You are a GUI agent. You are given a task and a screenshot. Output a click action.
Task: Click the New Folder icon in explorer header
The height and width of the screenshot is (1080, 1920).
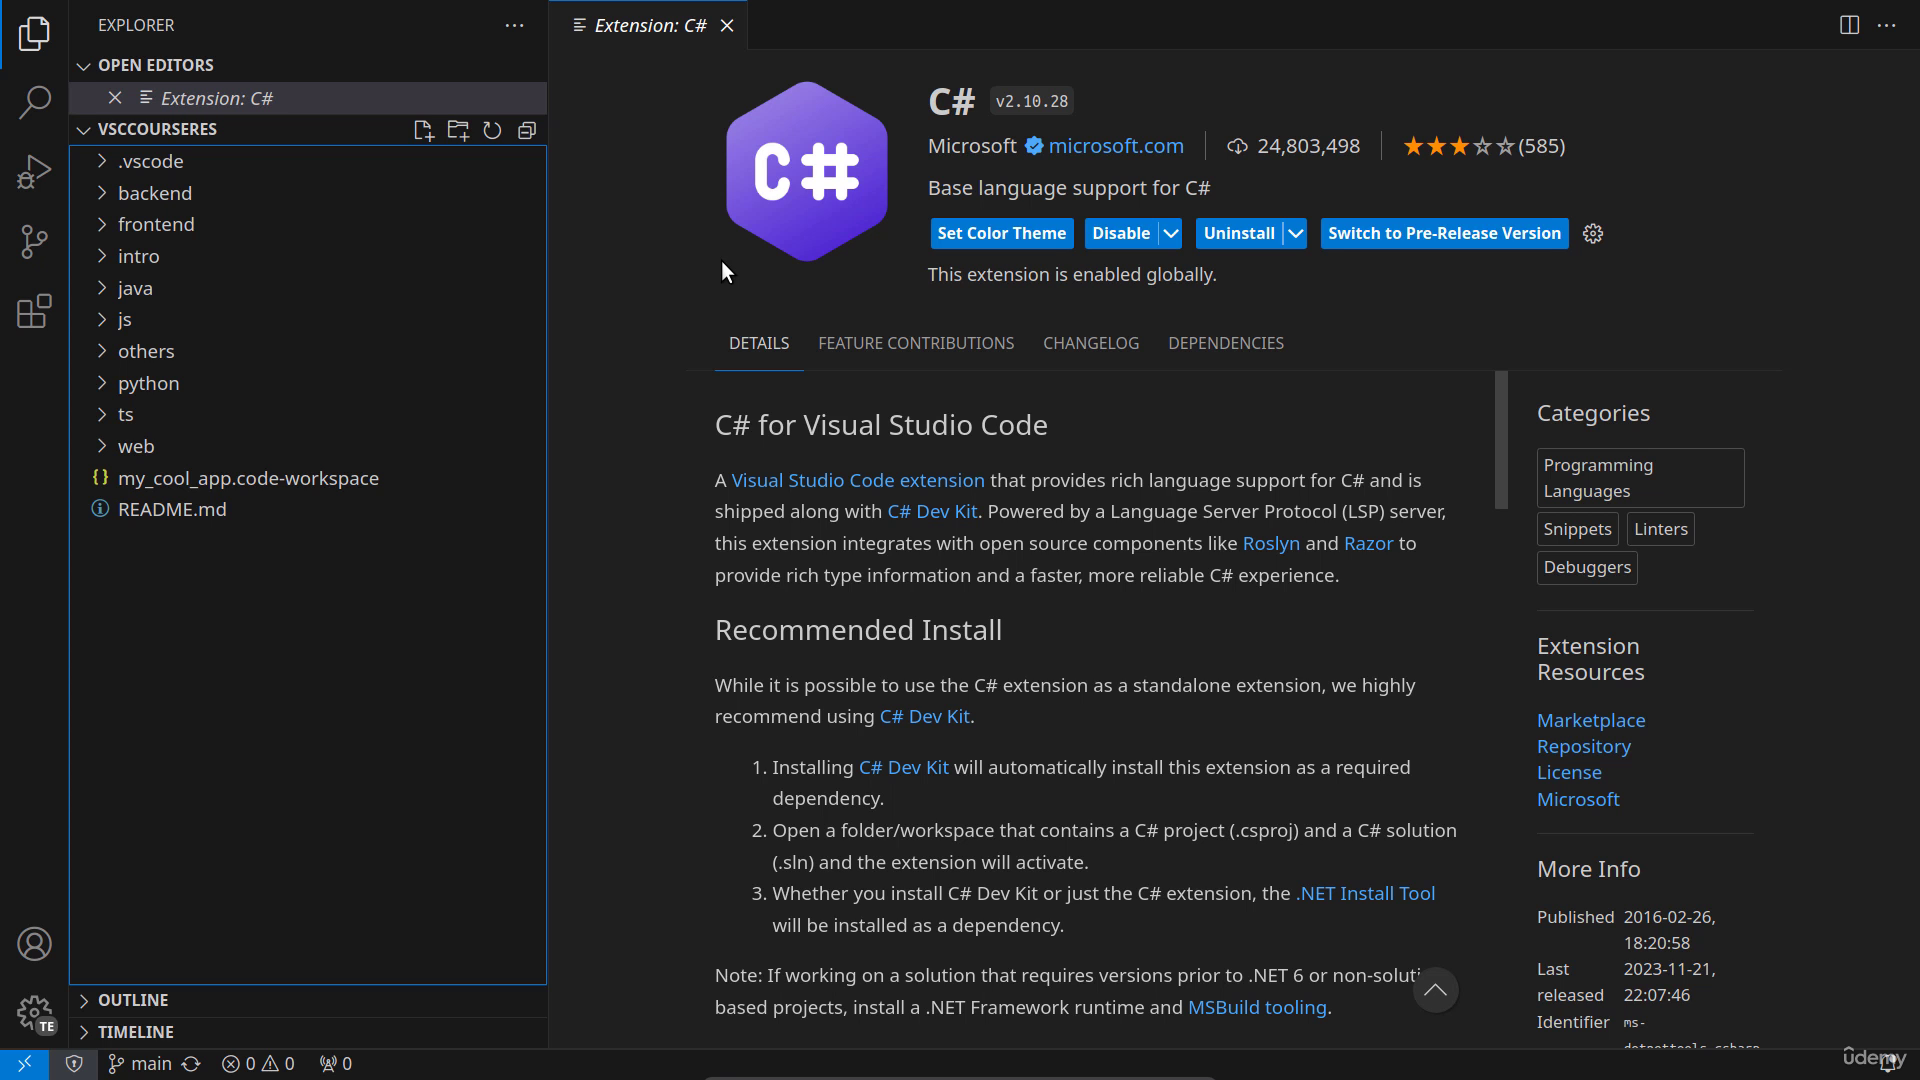click(458, 130)
